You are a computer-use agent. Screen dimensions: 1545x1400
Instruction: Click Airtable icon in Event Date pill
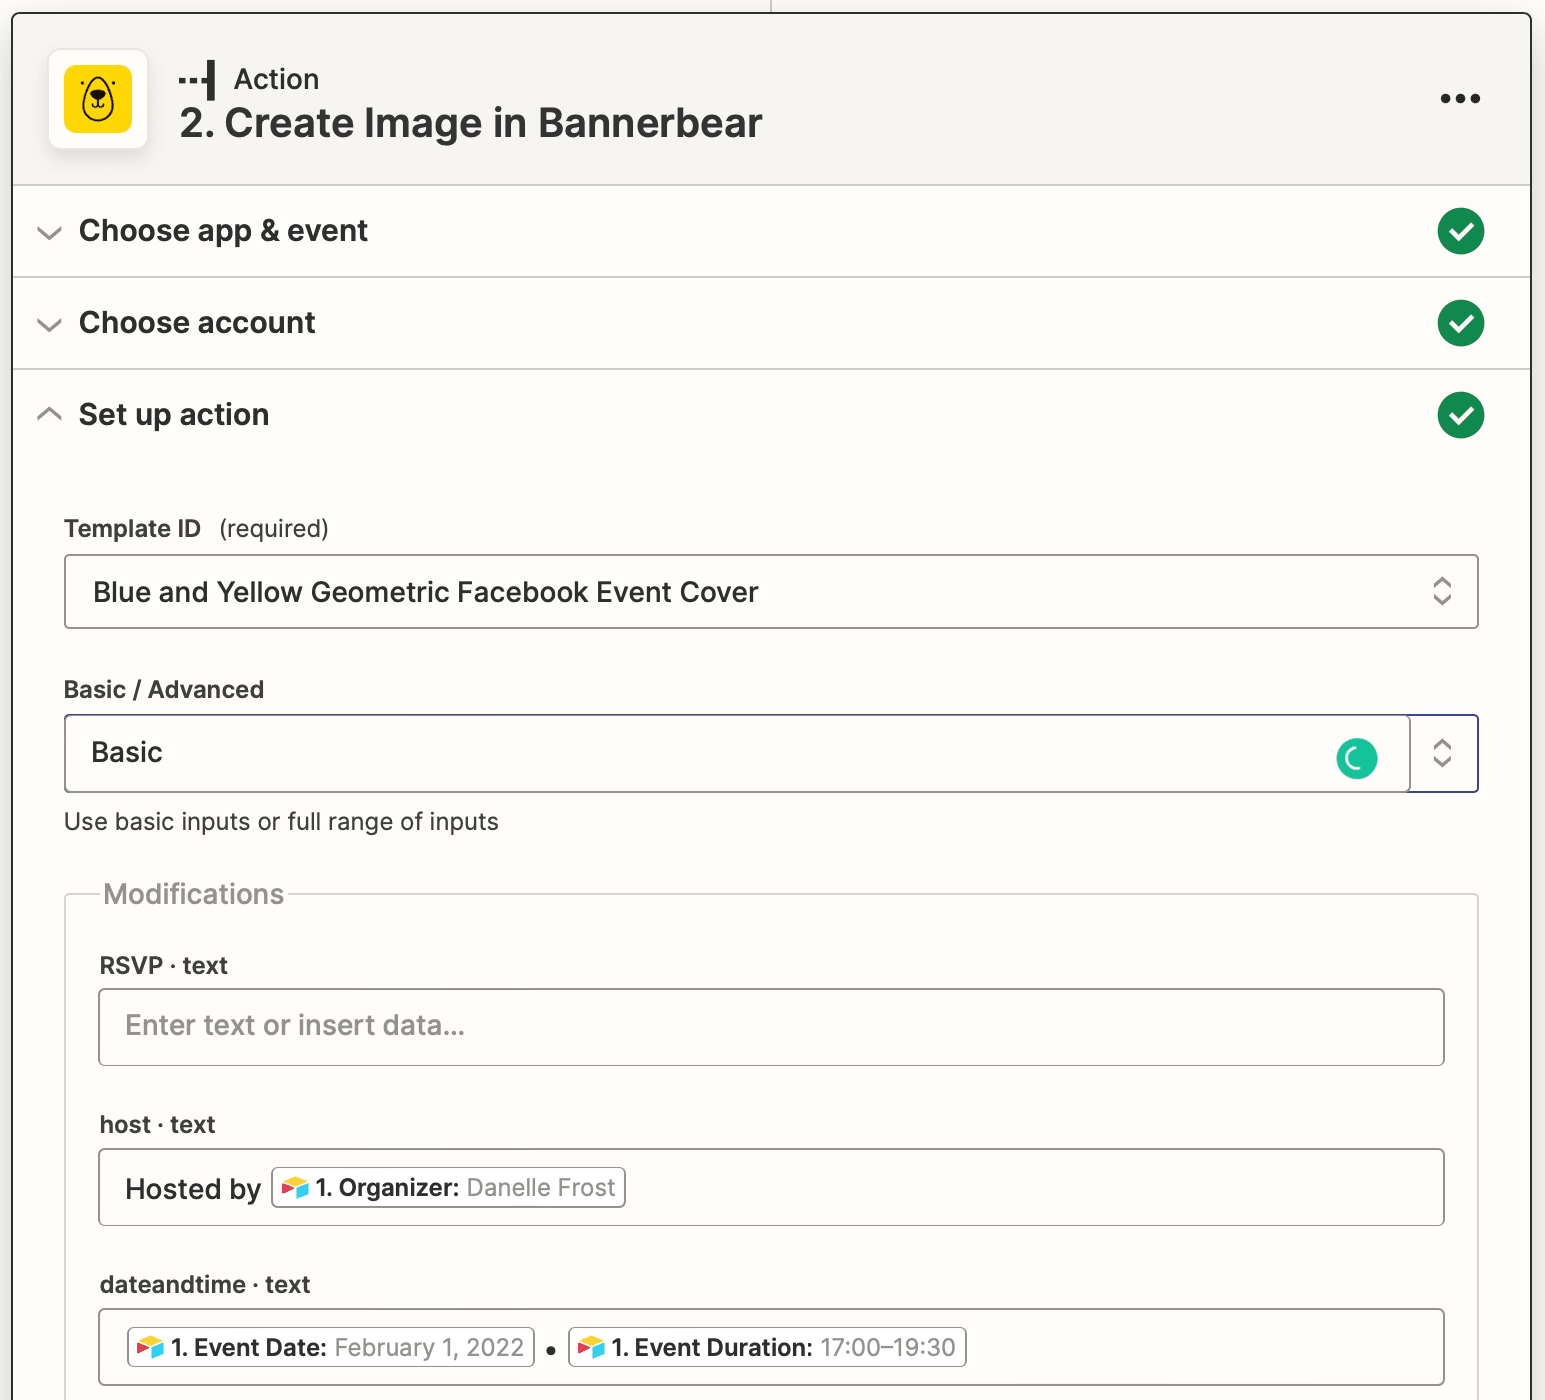[x=150, y=1348]
